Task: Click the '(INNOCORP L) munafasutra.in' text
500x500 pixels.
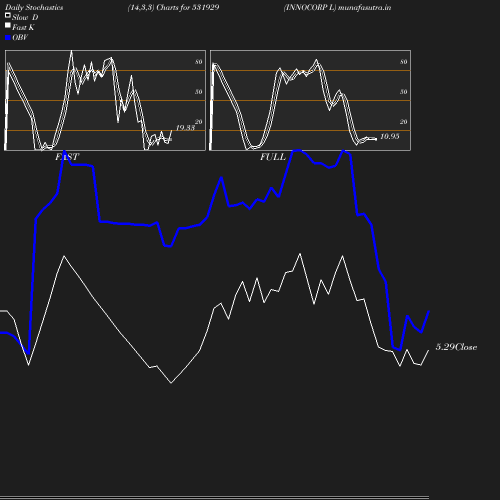Action: [337, 8]
